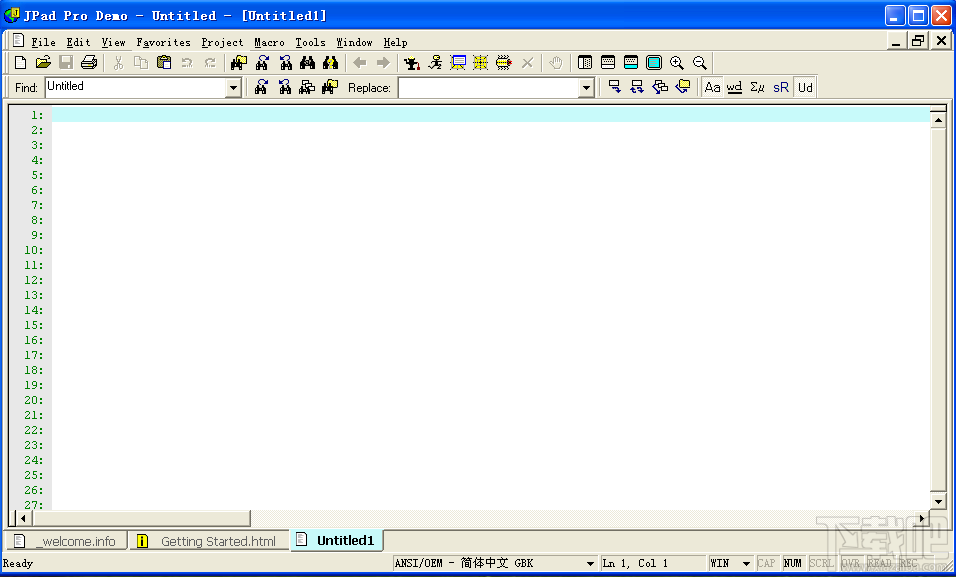Click the vertical scrollbar up arrow

(938, 120)
